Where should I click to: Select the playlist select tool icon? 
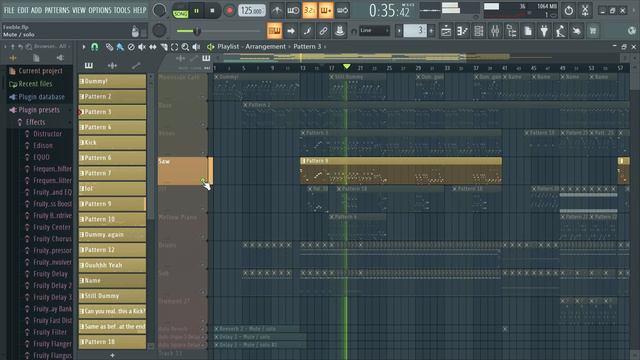tap(175, 47)
